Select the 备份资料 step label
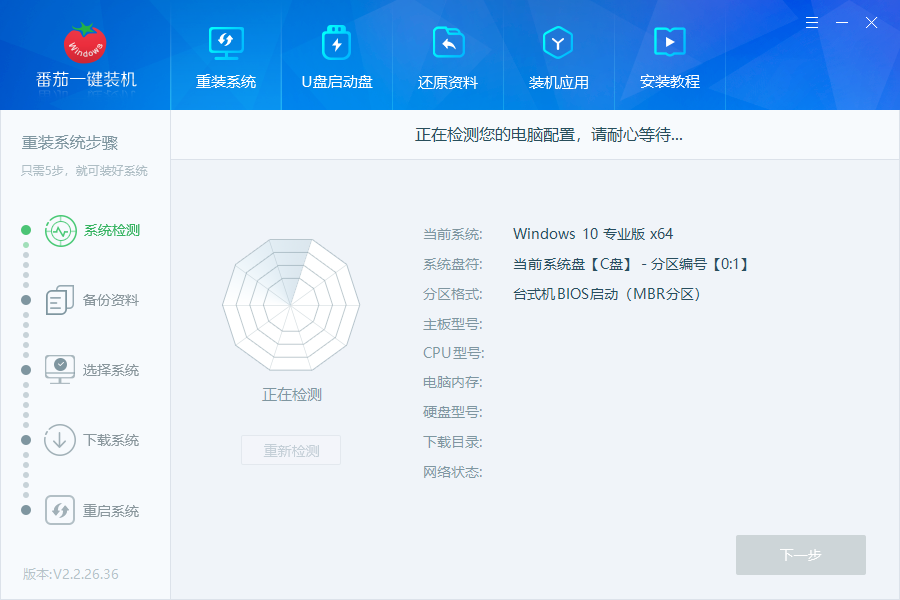 [111, 300]
